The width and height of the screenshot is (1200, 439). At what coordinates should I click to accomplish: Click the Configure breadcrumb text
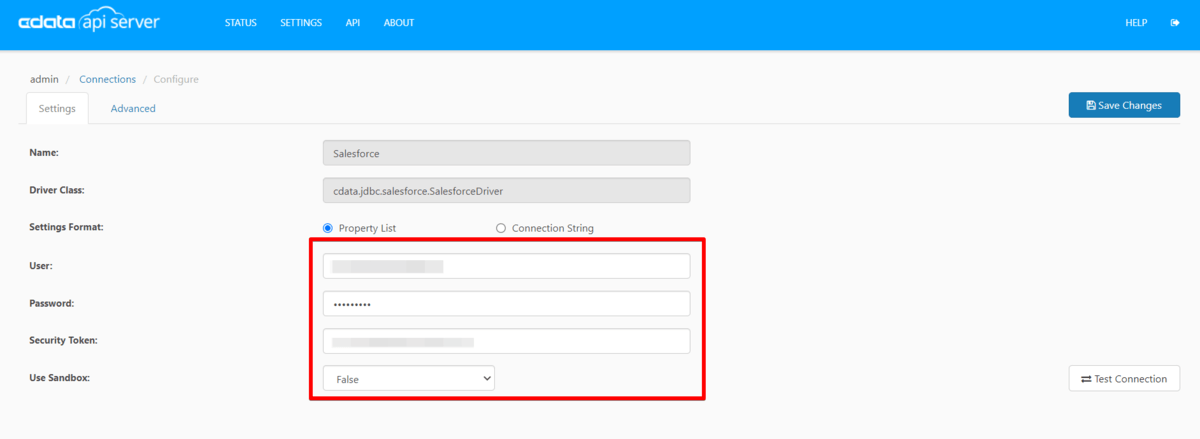tap(176, 79)
